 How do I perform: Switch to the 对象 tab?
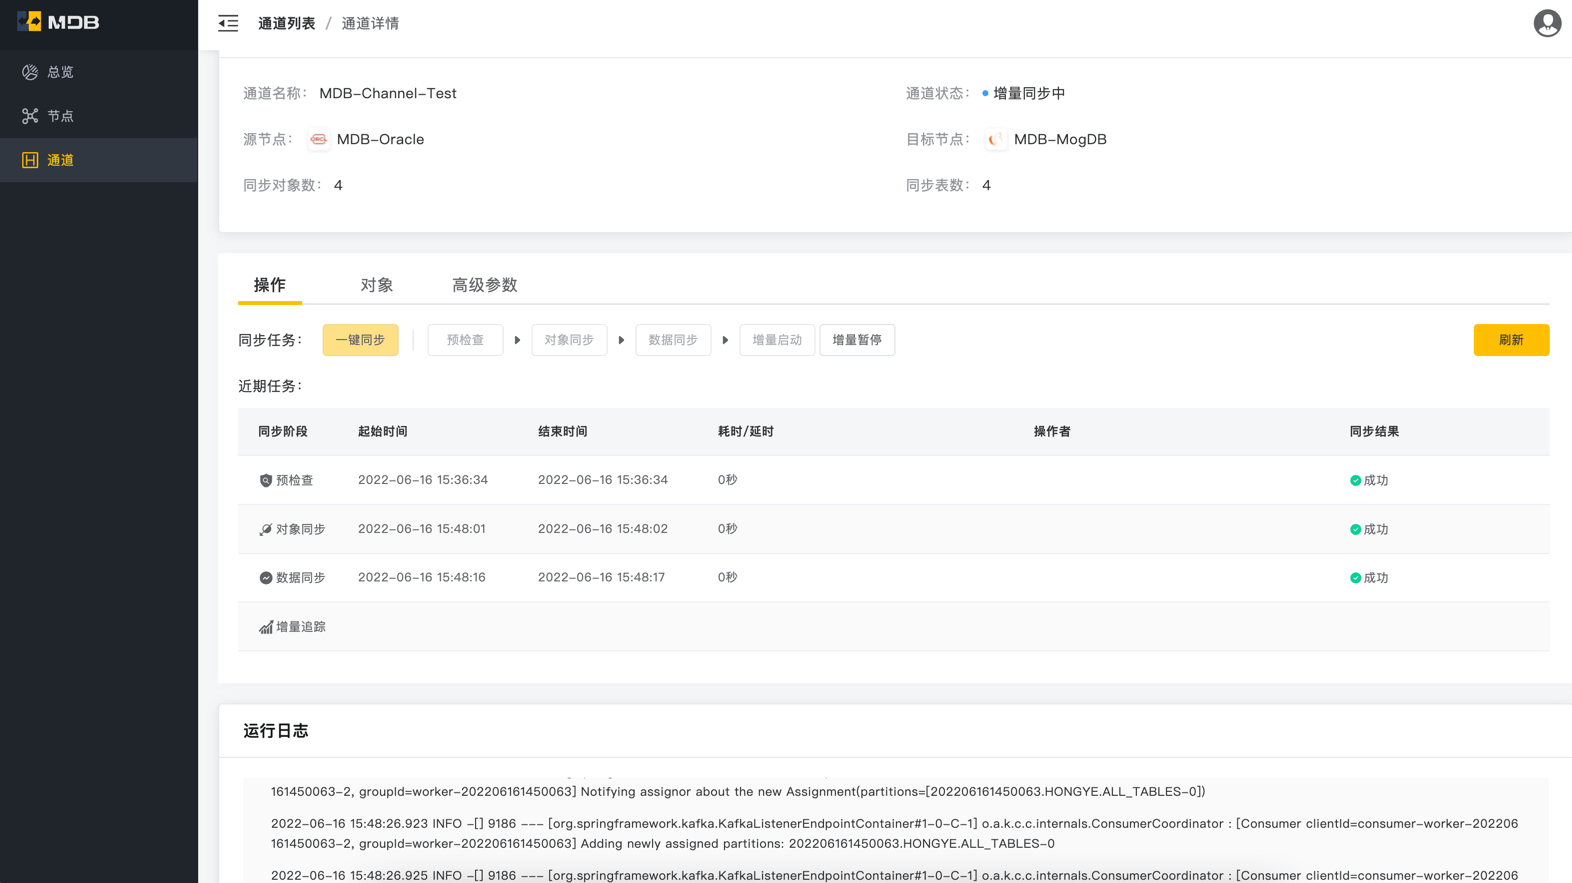pyautogui.click(x=377, y=285)
